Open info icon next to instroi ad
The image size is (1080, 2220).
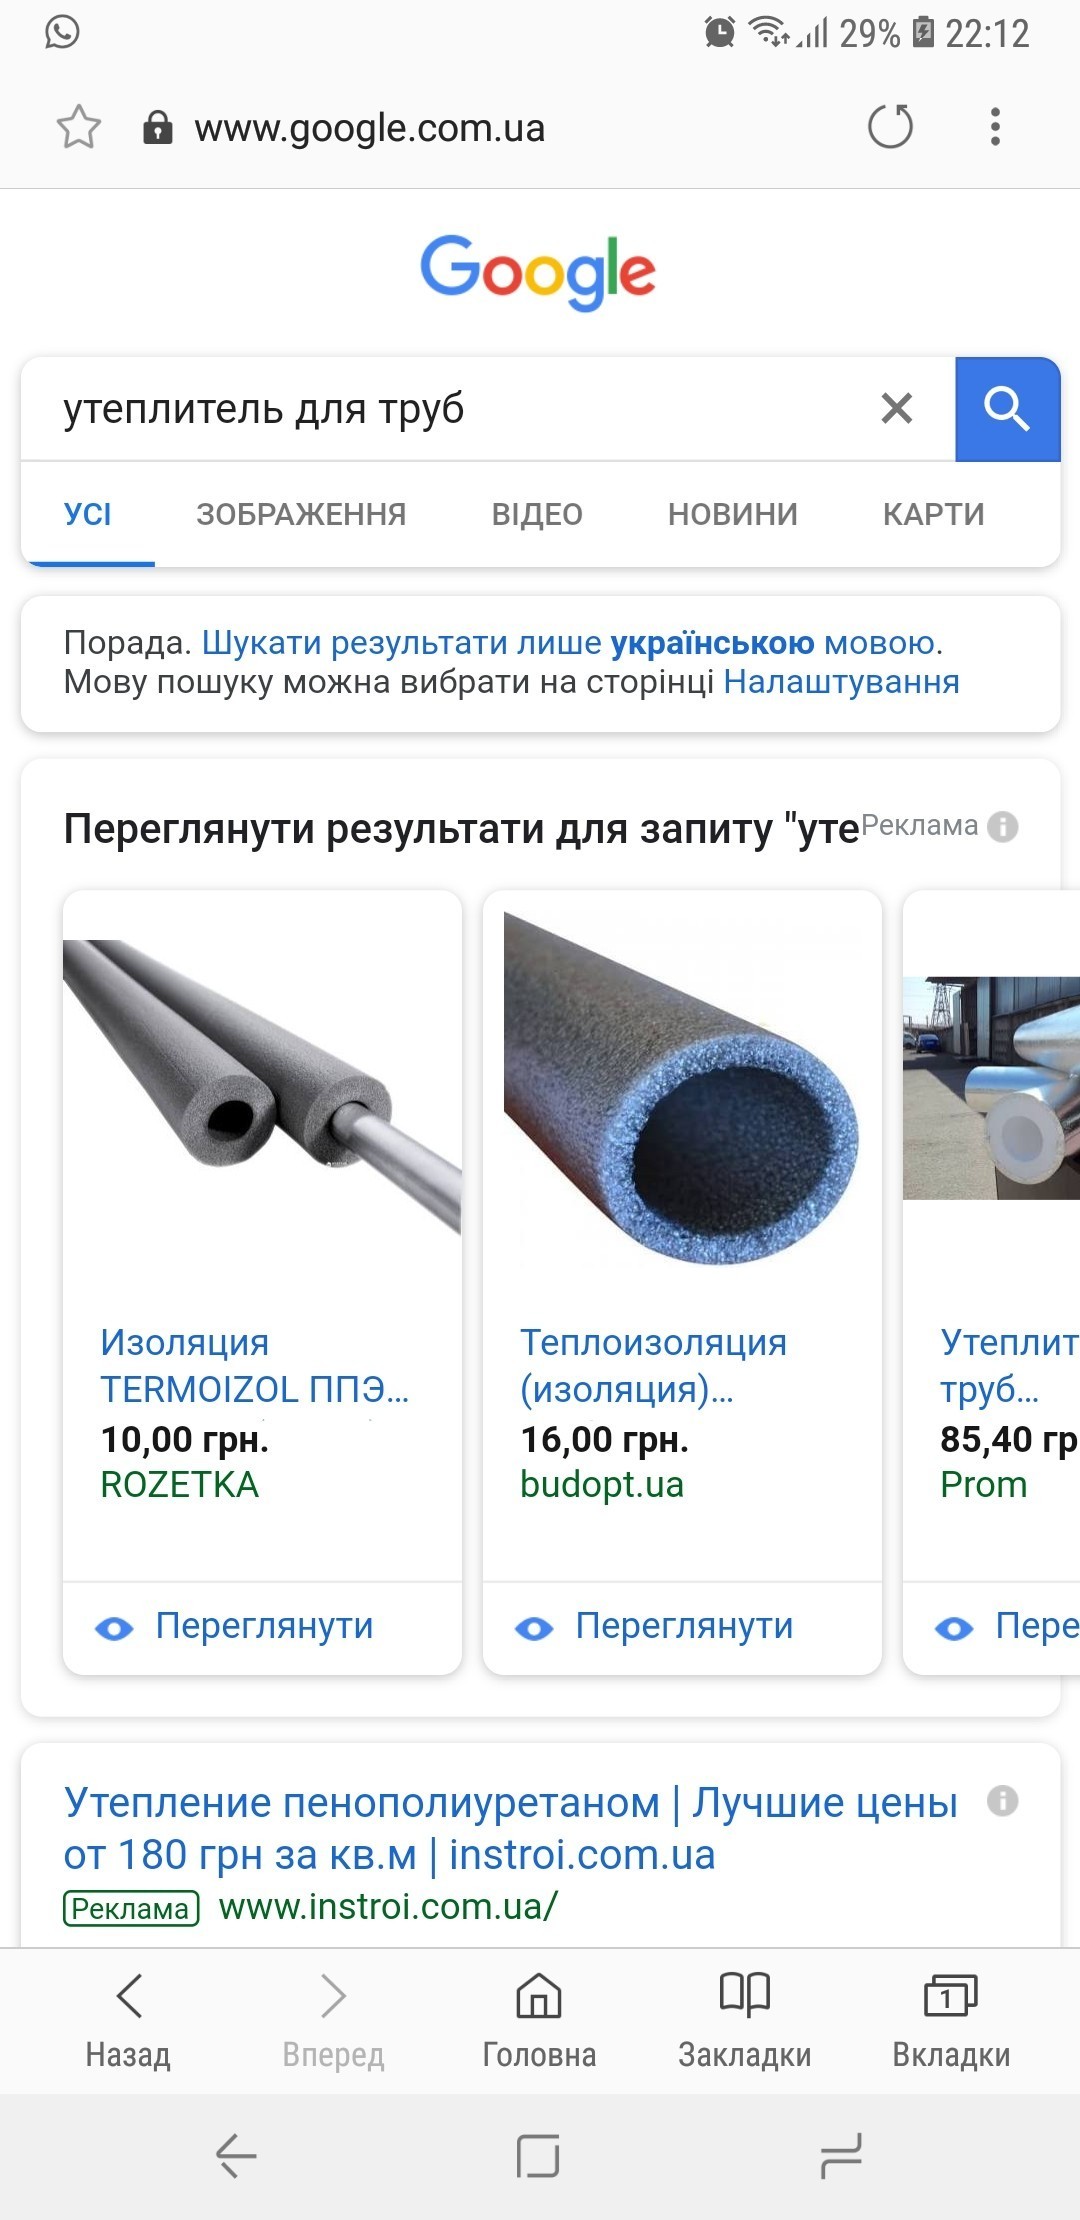1002,1801
